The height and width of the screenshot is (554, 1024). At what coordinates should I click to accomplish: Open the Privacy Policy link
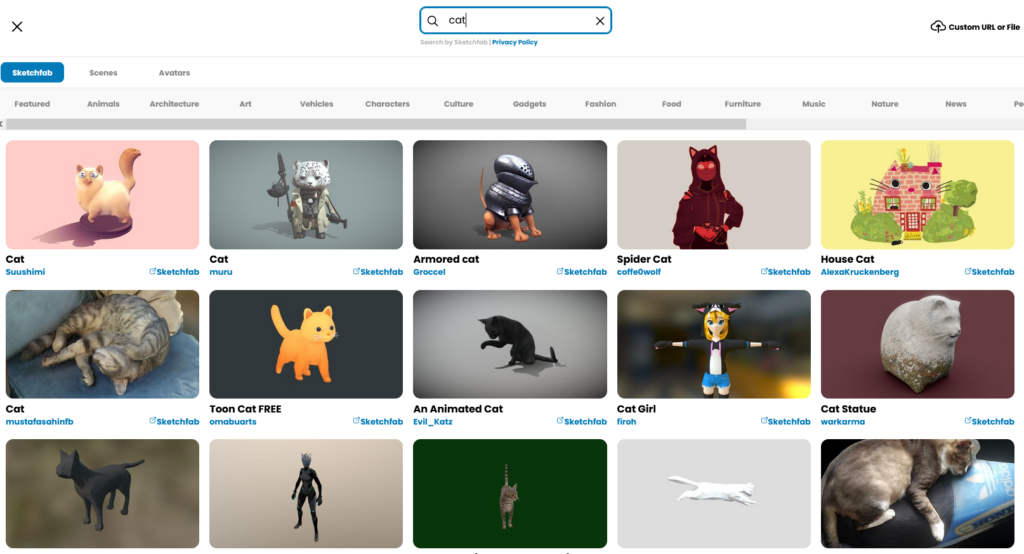pos(515,42)
